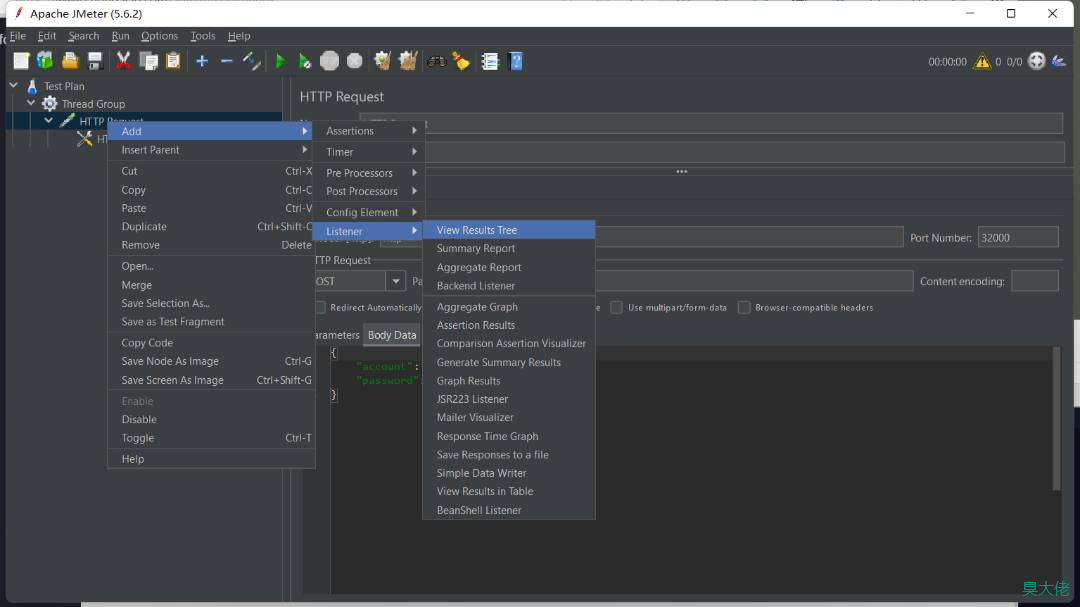Screen dimensions: 1080x607
Task: Expand the Assertions submenu
Action: (368, 131)
